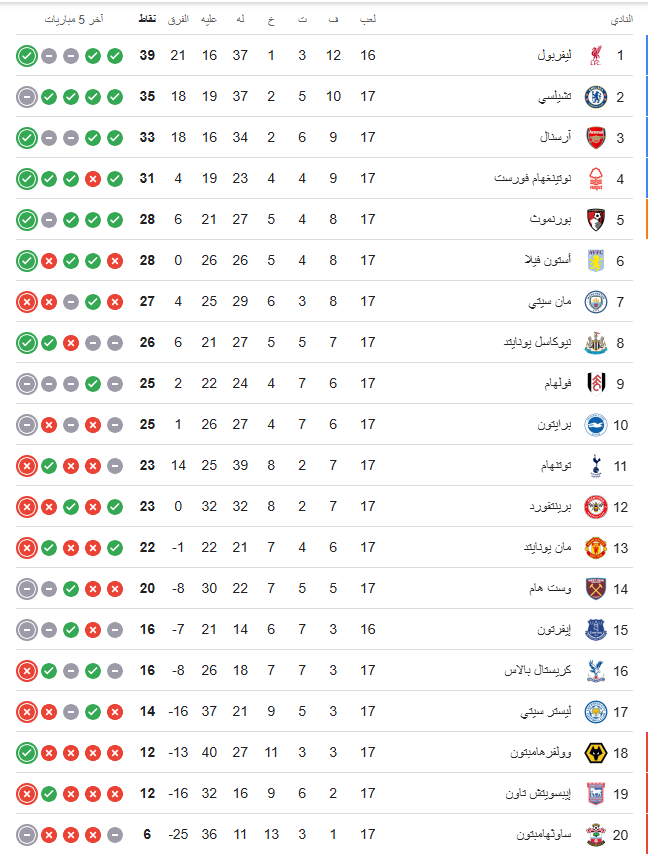The width and height of the screenshot is (648, 866).
Task: Select the Manchester City crest
Action: click(595, 302)
